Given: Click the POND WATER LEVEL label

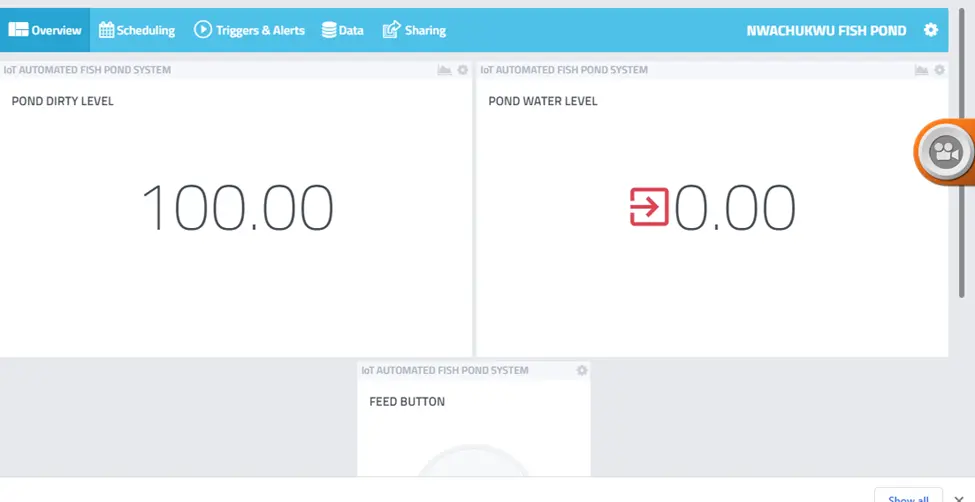Looking at the screenshot, I should click(x=543, y=101).
